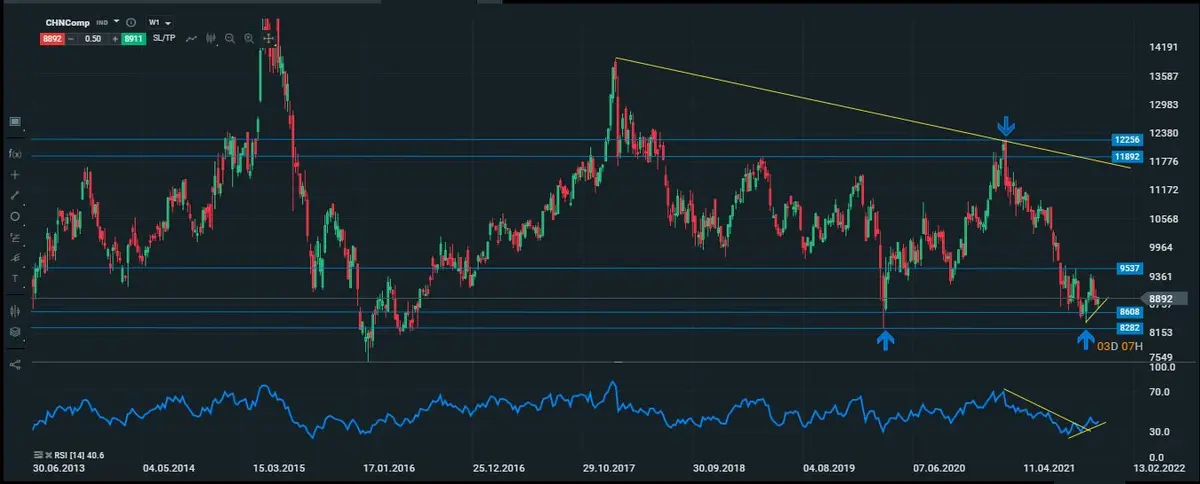
Task: Open the Fibonacci tools icon in the sidebar
Action: pos(15,237)
